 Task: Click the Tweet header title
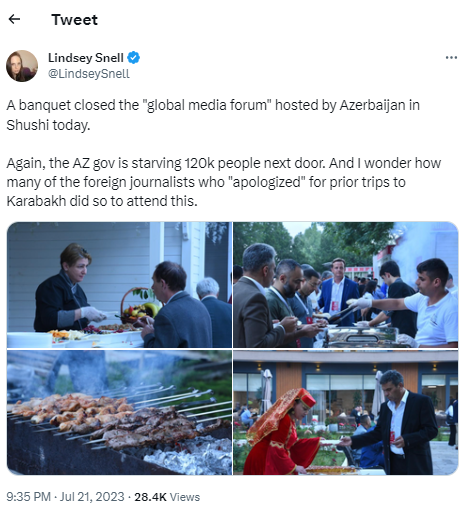[x=74, y=20]
